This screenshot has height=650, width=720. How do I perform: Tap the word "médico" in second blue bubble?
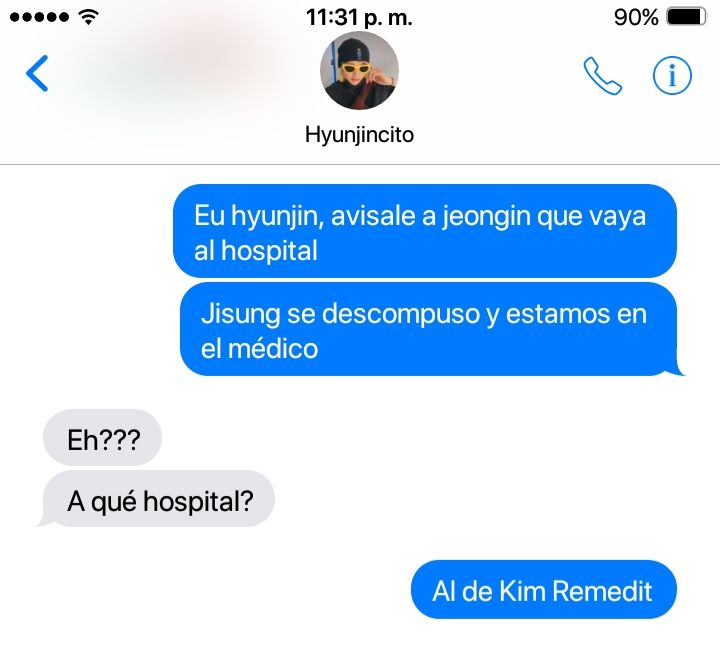(273, 348)
